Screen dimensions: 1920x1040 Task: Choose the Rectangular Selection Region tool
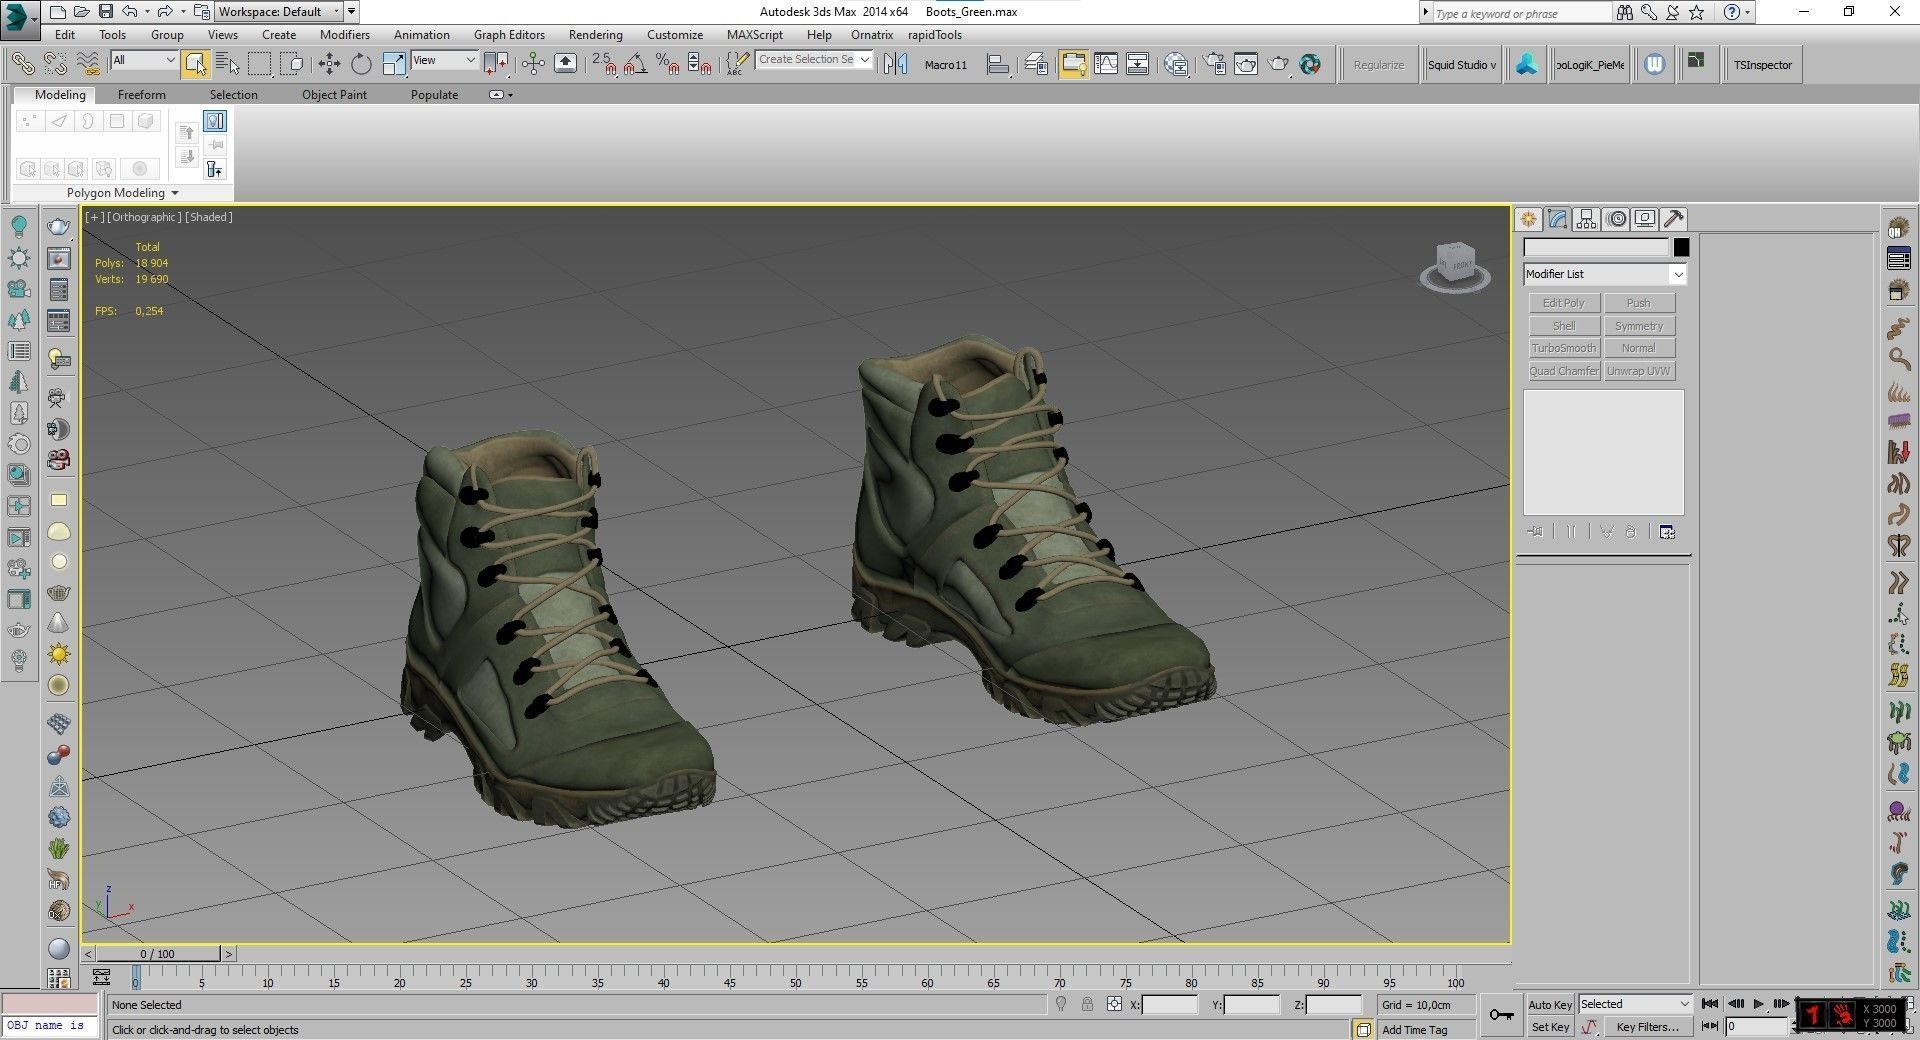click(260, 64)
